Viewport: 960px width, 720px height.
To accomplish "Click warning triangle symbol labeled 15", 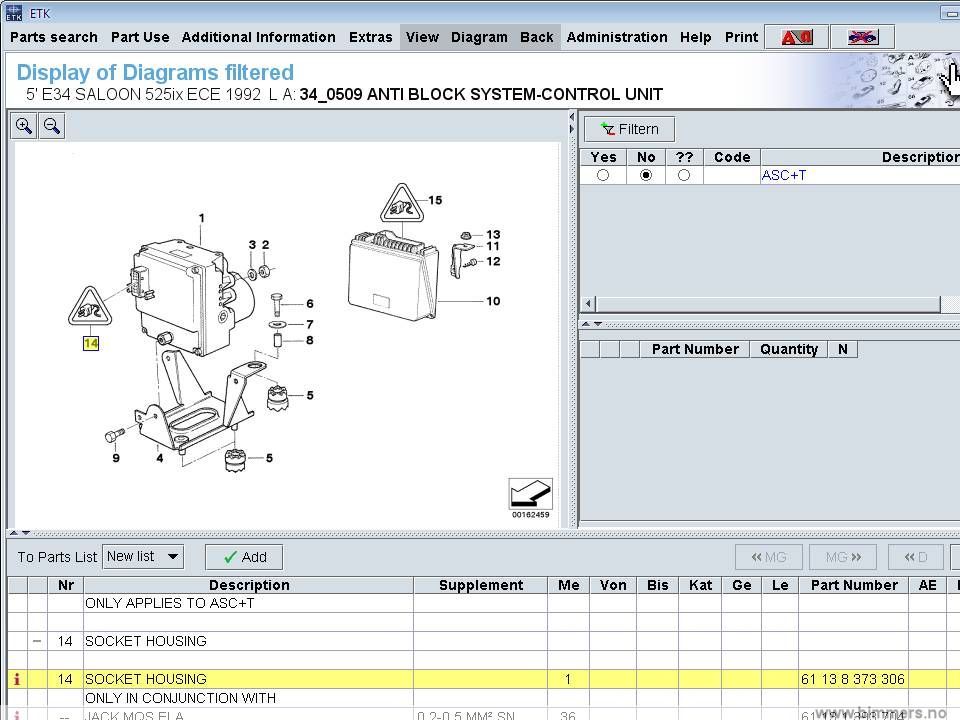I will pos(402,203).
